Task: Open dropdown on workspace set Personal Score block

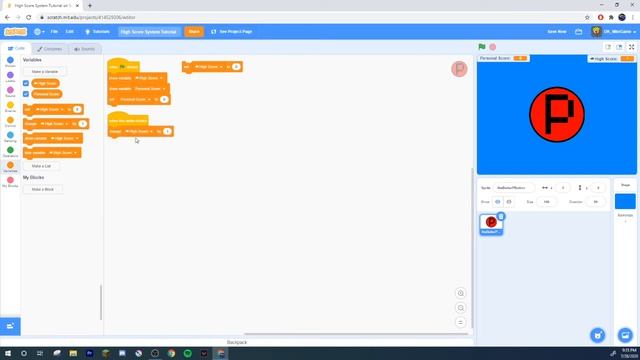Action: [x=136, y=99]
